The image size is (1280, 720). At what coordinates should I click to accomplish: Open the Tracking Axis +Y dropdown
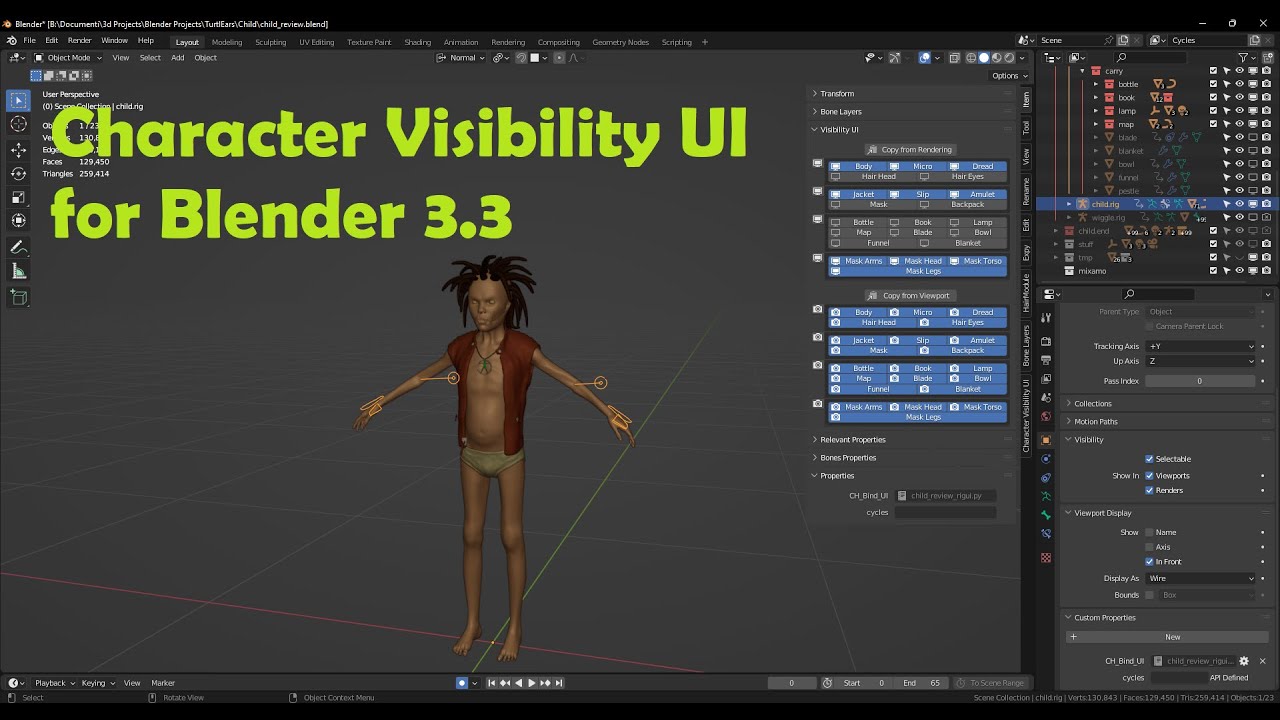1200,346
